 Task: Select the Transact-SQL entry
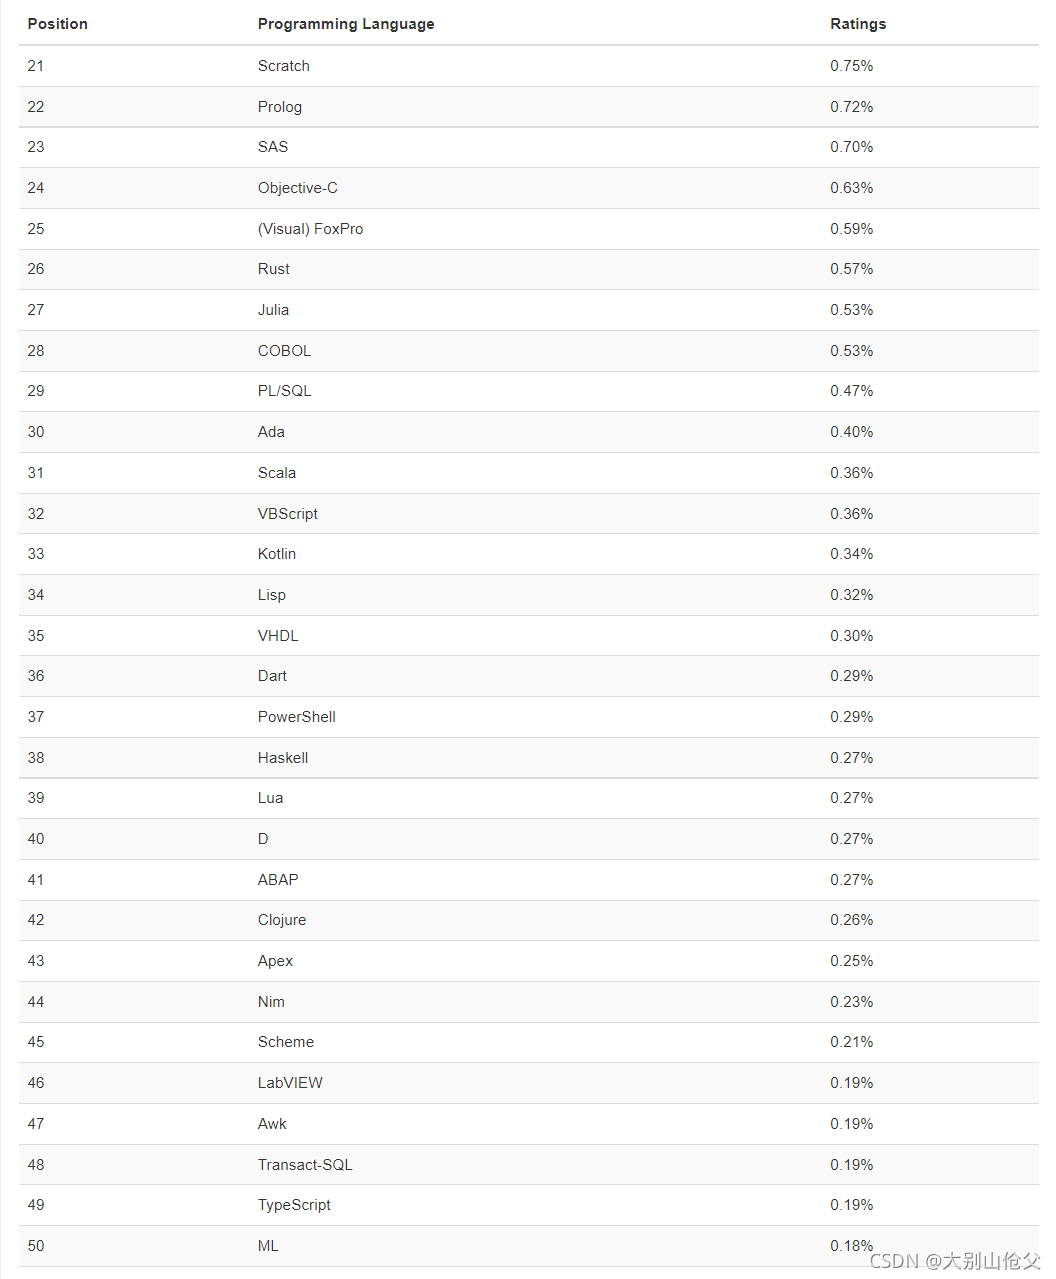[305, 1165]
